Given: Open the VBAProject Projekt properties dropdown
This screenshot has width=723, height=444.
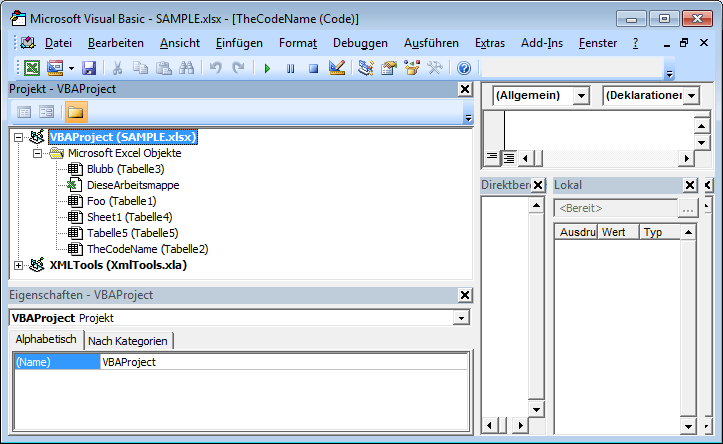Looking at the screenshot, I should [461, 318].
